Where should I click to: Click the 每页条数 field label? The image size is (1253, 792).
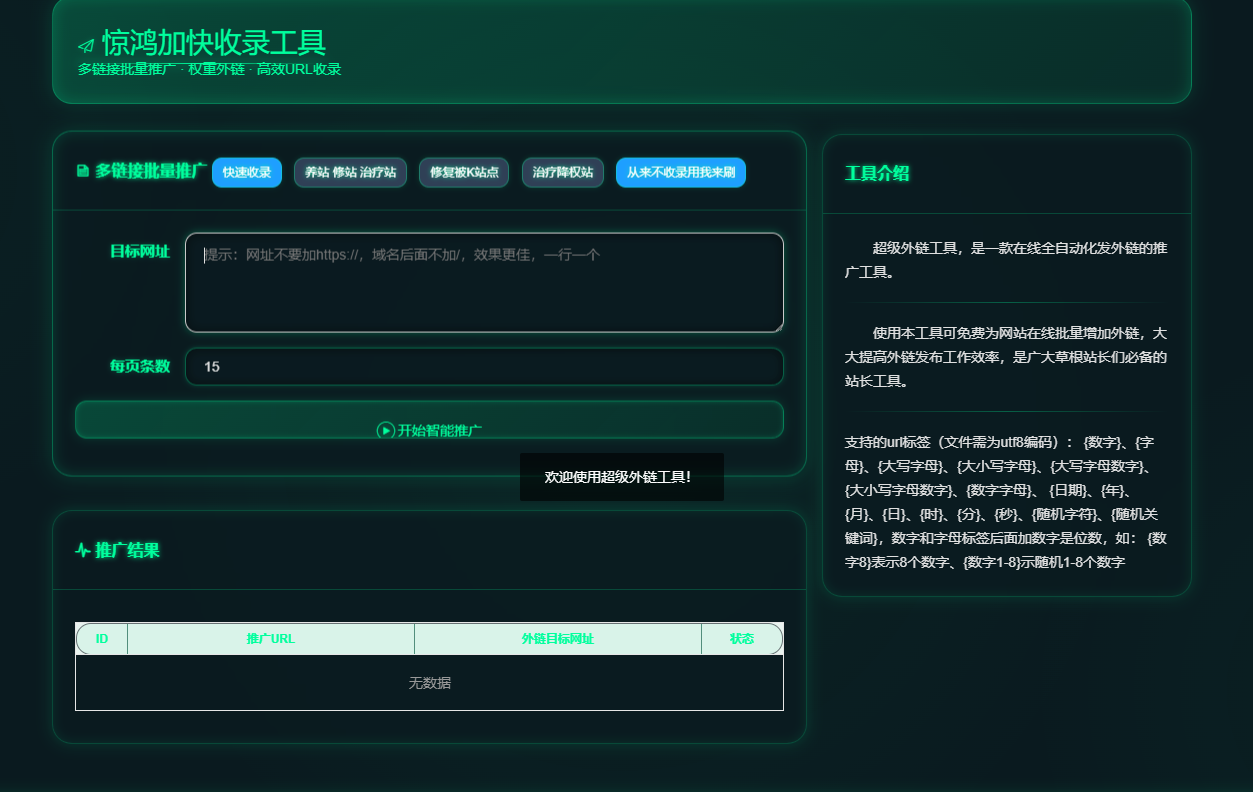pos(140,366)
